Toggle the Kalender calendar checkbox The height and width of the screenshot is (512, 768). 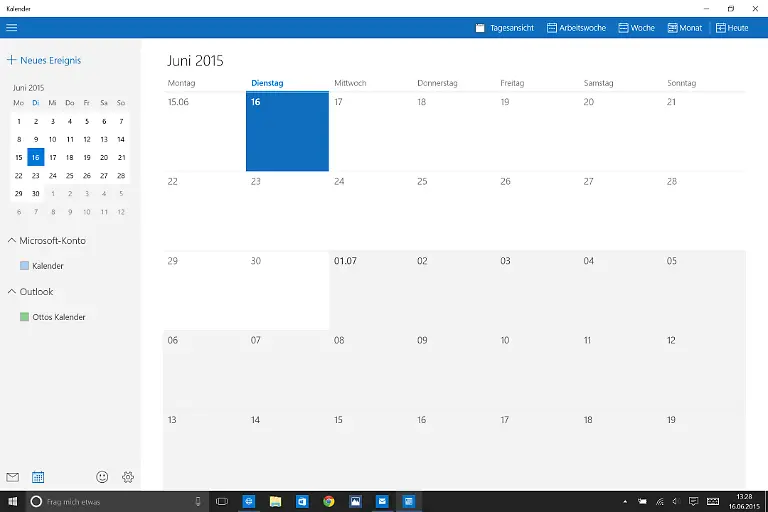(25, 266)
